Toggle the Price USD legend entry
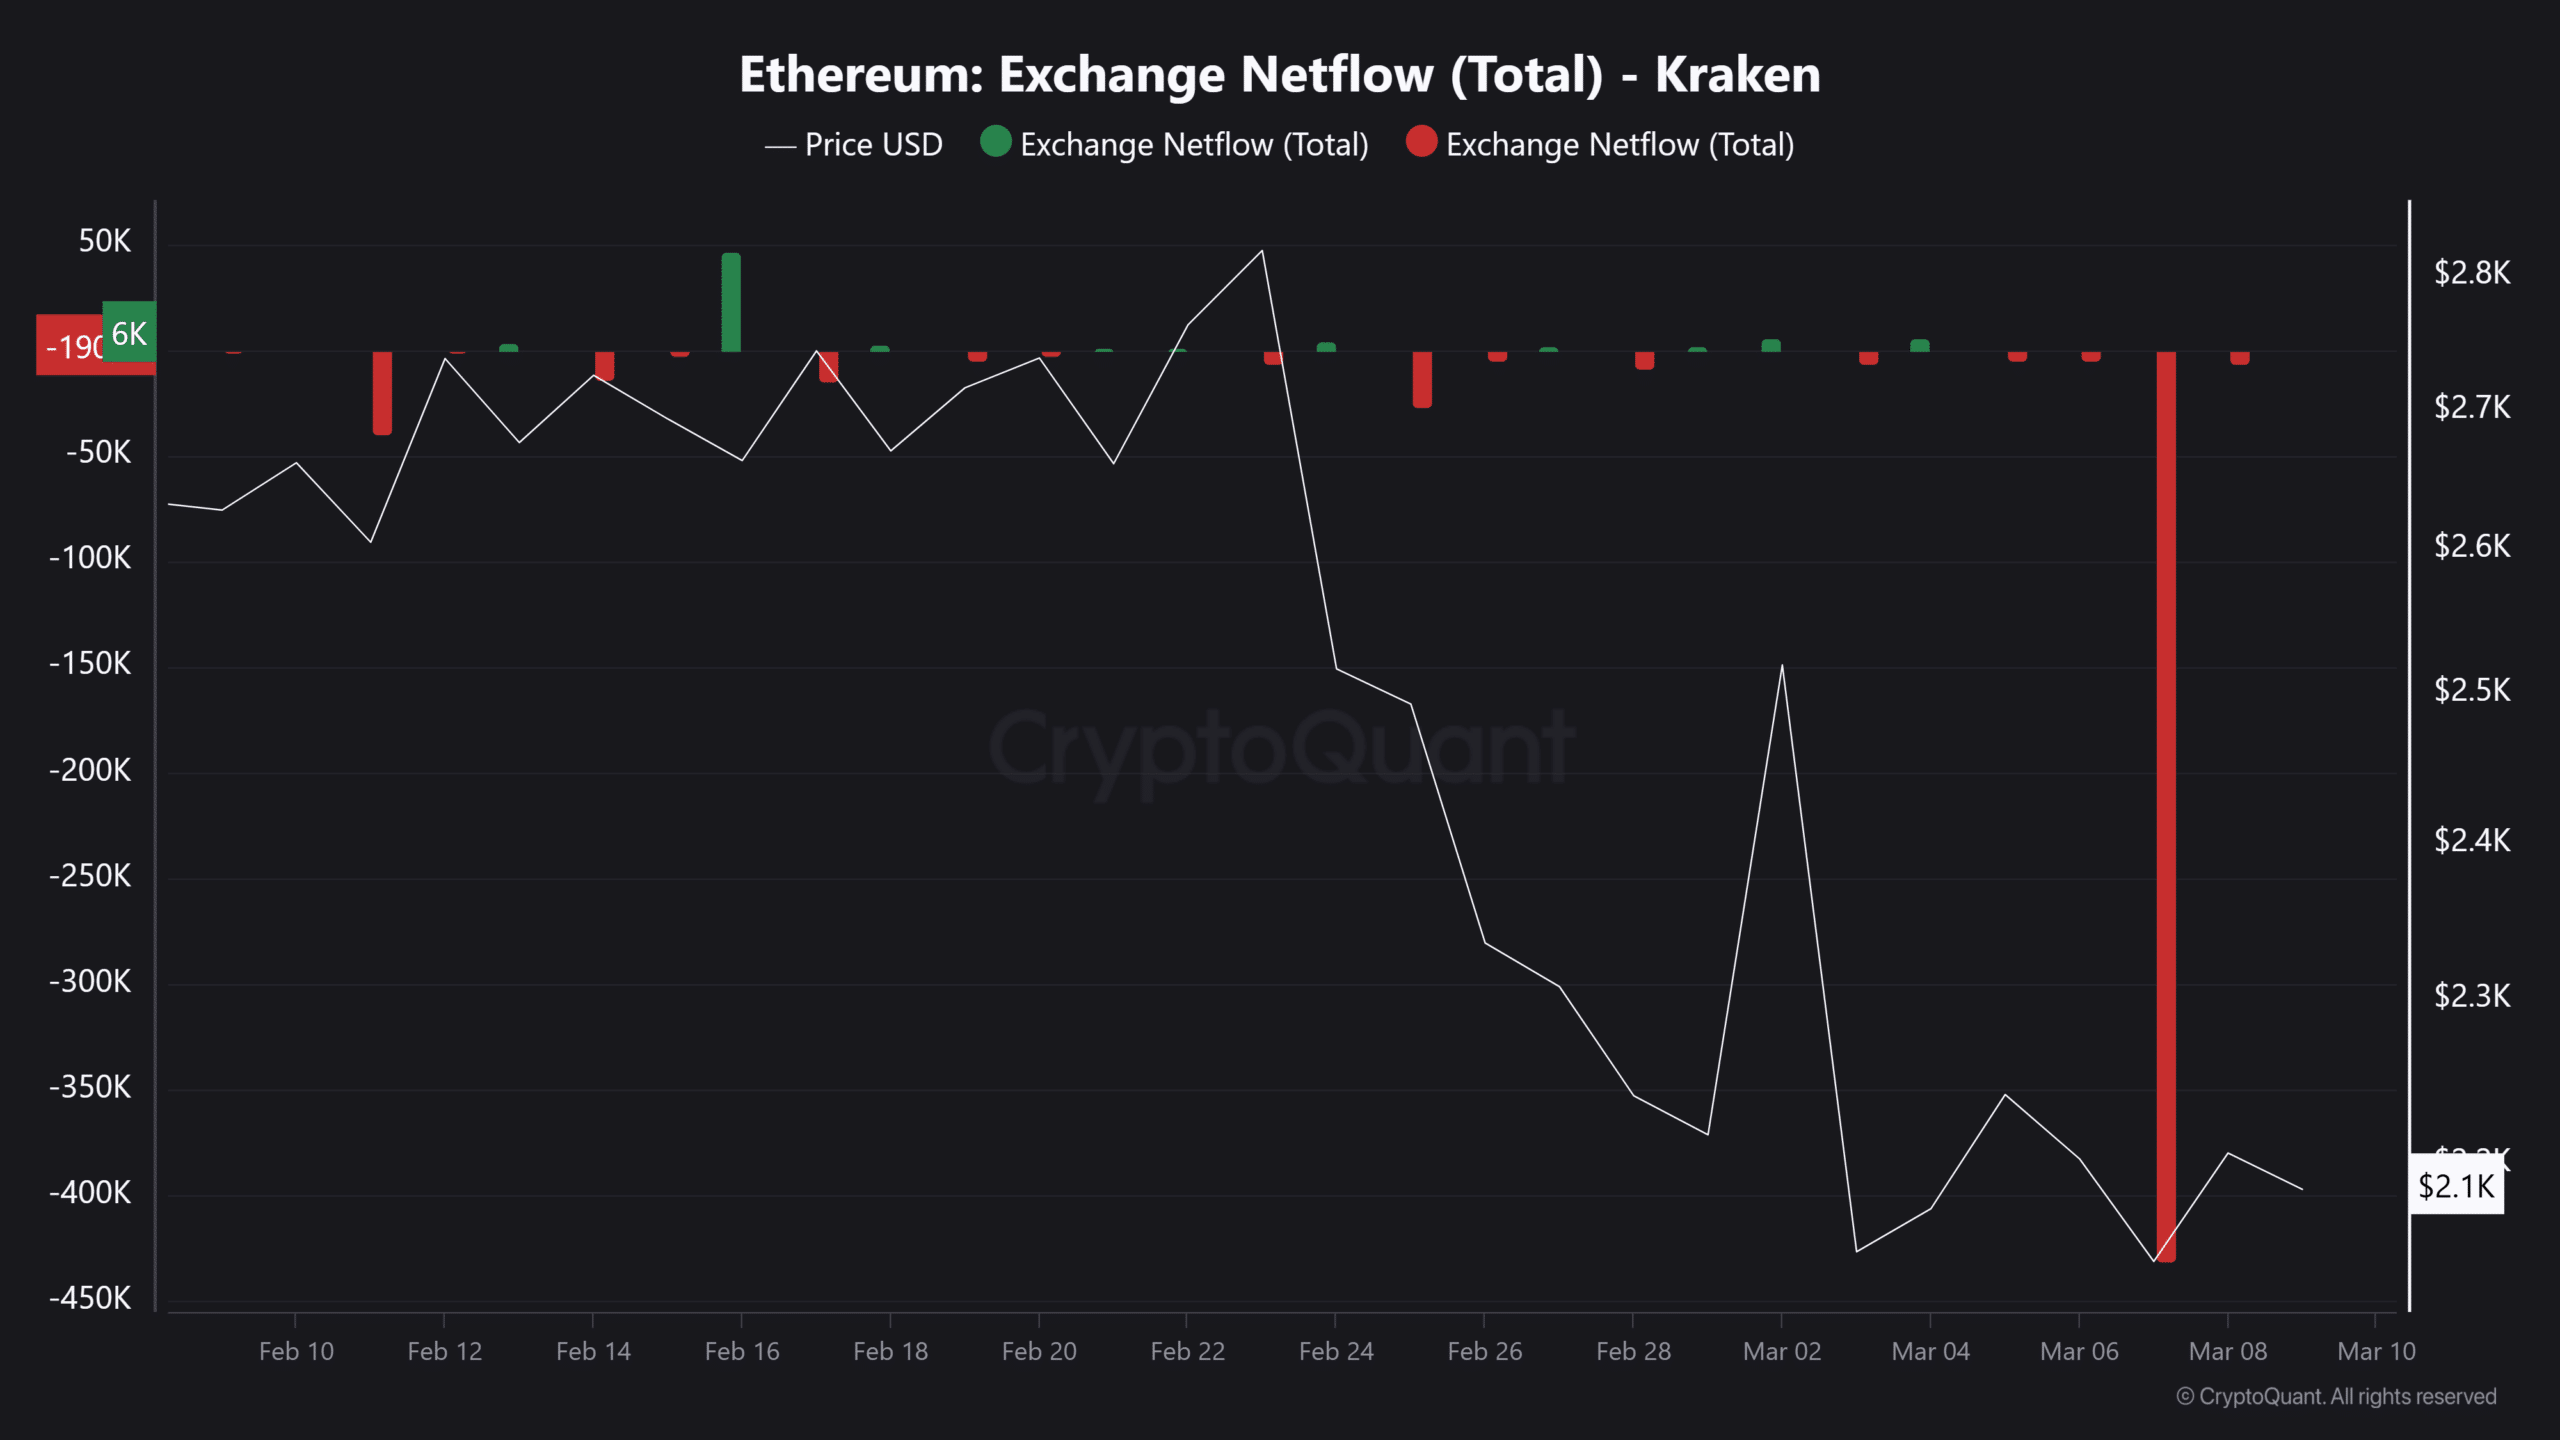This screenshot has height=1440, width=2560. [x=853, y=145]
